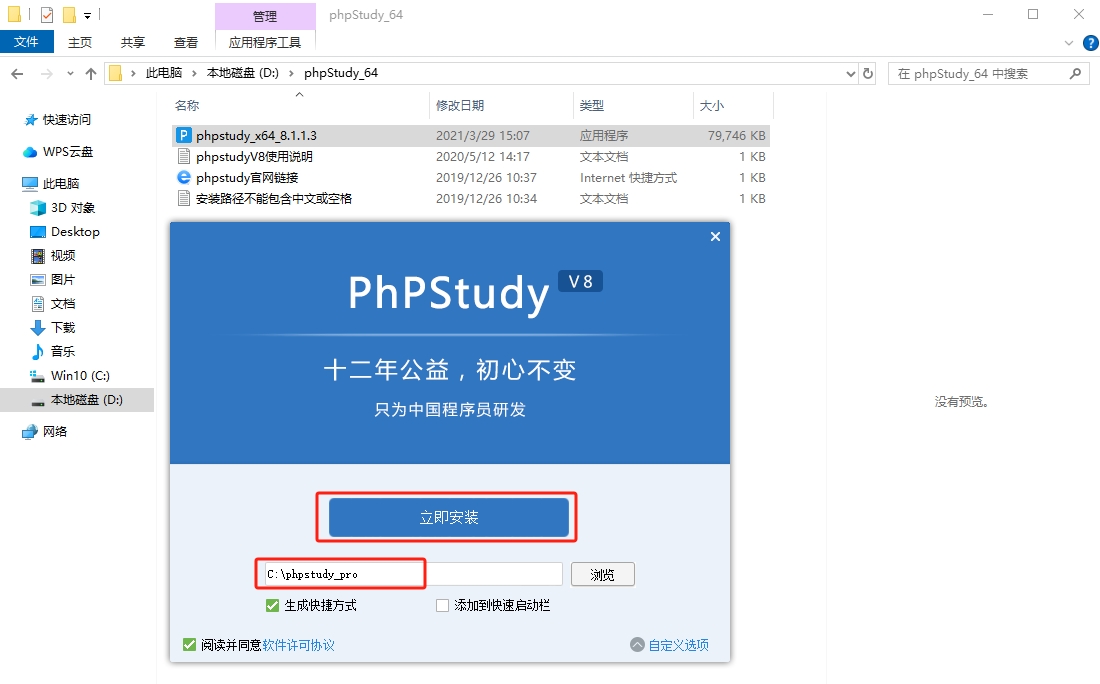Click the properties quick access icon
This screenshot has width=1100, height=684.
47,15
